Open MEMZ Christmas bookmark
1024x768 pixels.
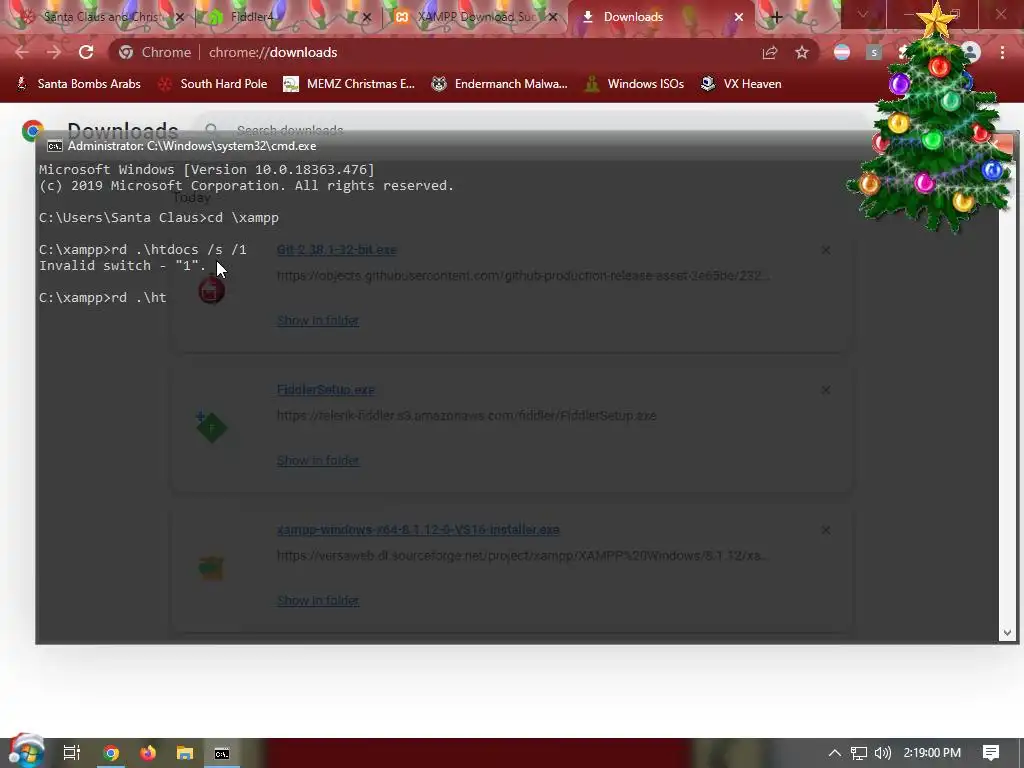tap(349, 84)
